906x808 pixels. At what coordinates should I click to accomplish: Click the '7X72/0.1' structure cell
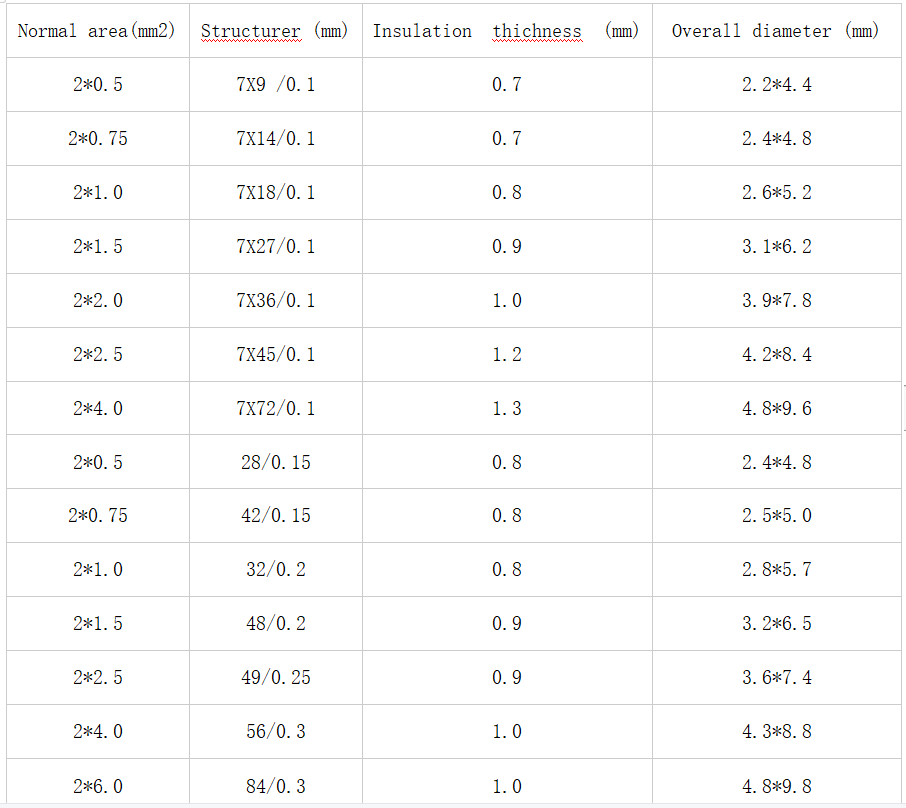pyautogui.click(x=276, y=408)
